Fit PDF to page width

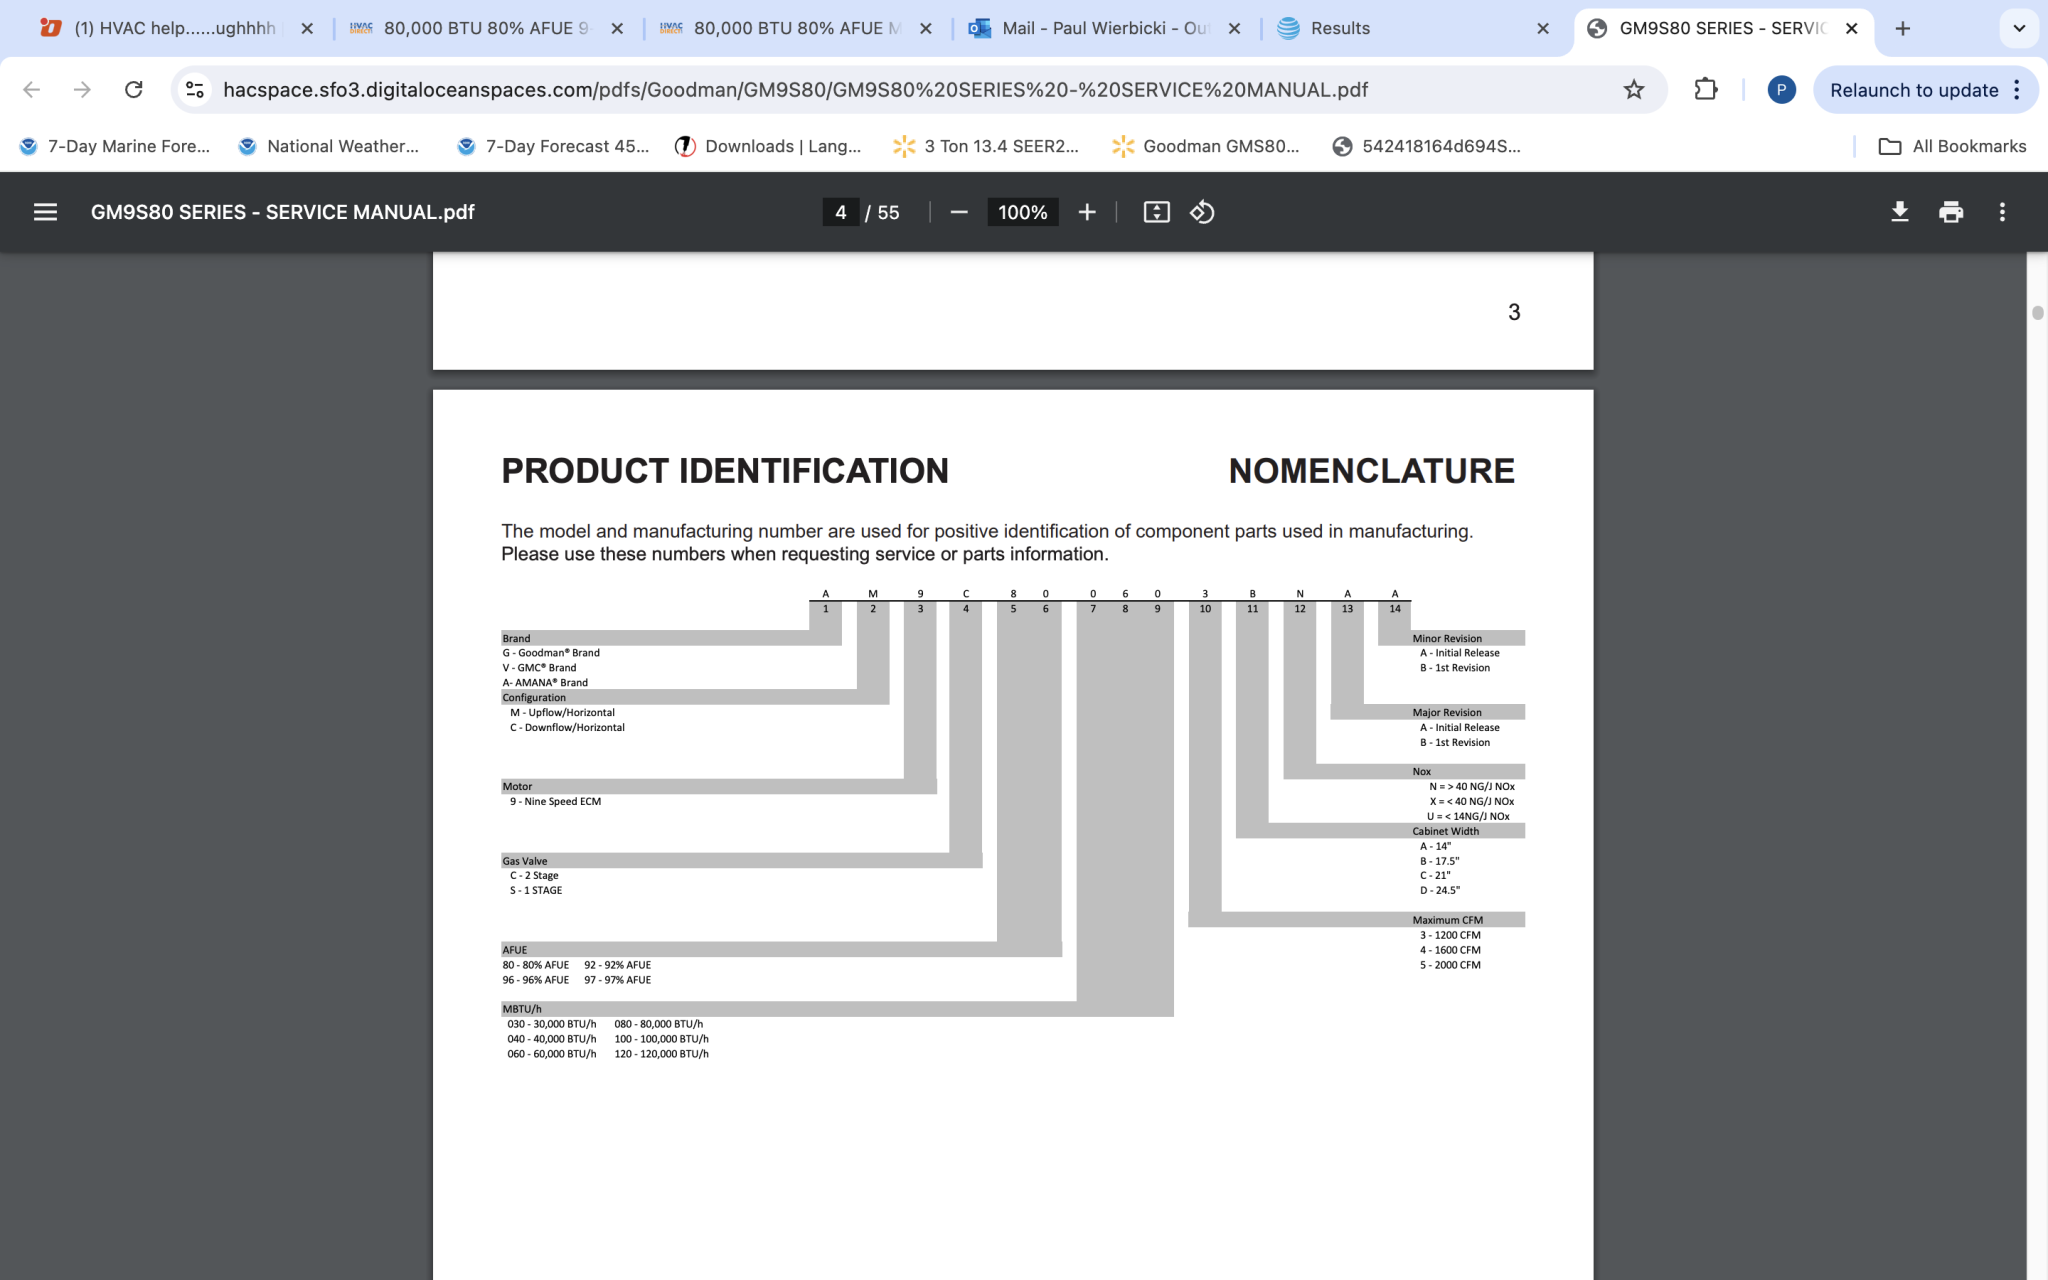click(x=1156, y=212)
